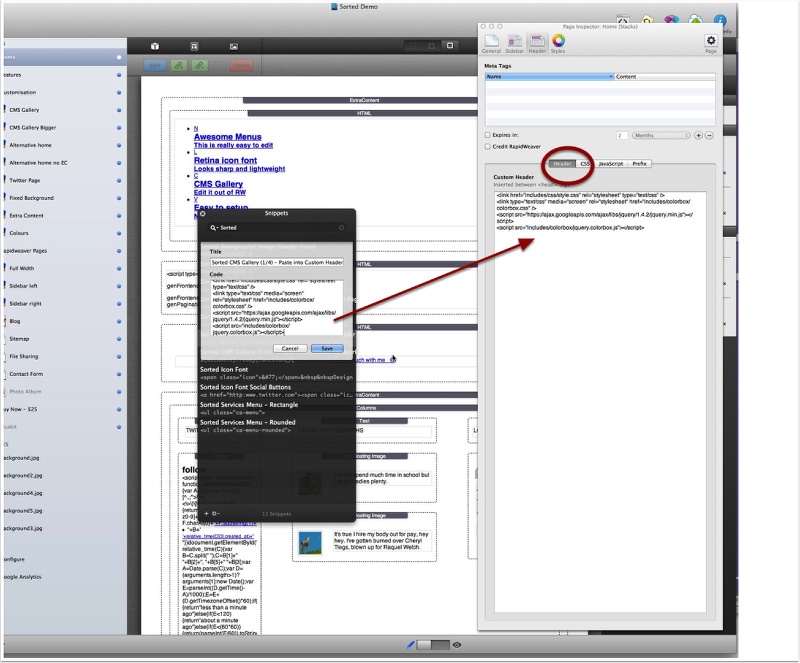Click the blue Edit button in Stacks
Image resolution: width=800 pixels, height=663 pixels.
[155, 66]
